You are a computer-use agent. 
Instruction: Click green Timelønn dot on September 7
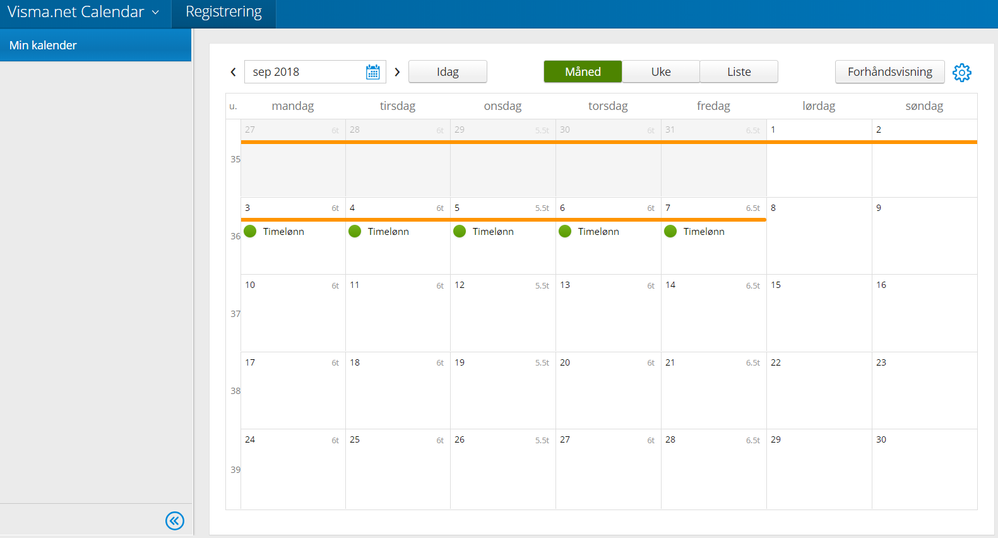pos(670,231)
